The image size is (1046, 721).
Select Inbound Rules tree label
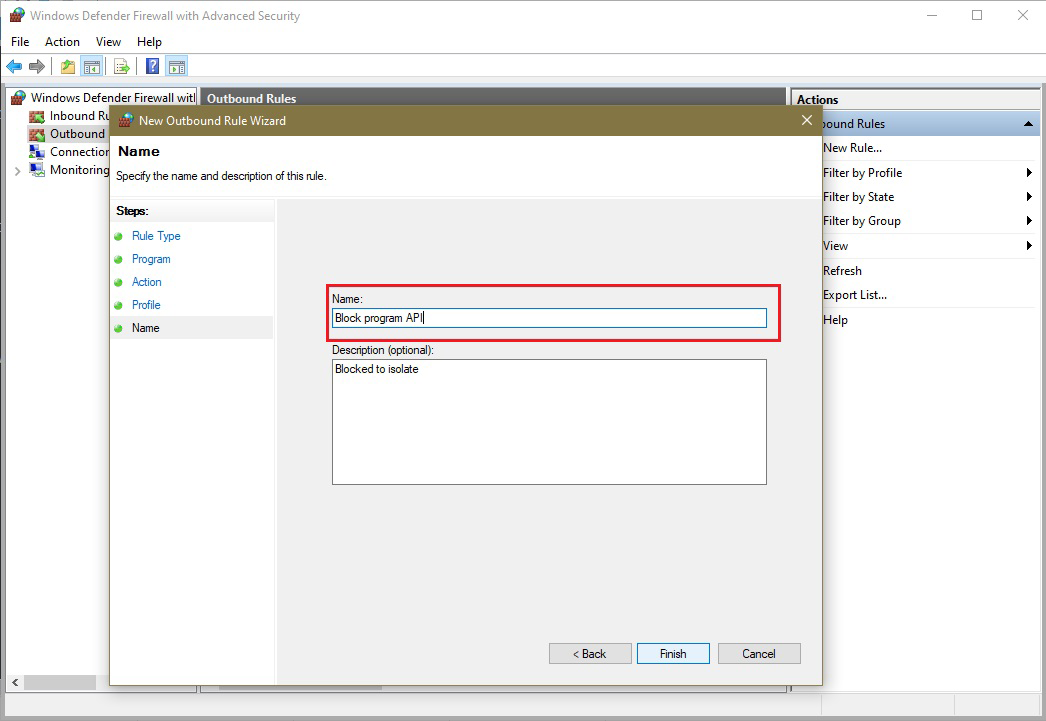[x=79, y=116]
